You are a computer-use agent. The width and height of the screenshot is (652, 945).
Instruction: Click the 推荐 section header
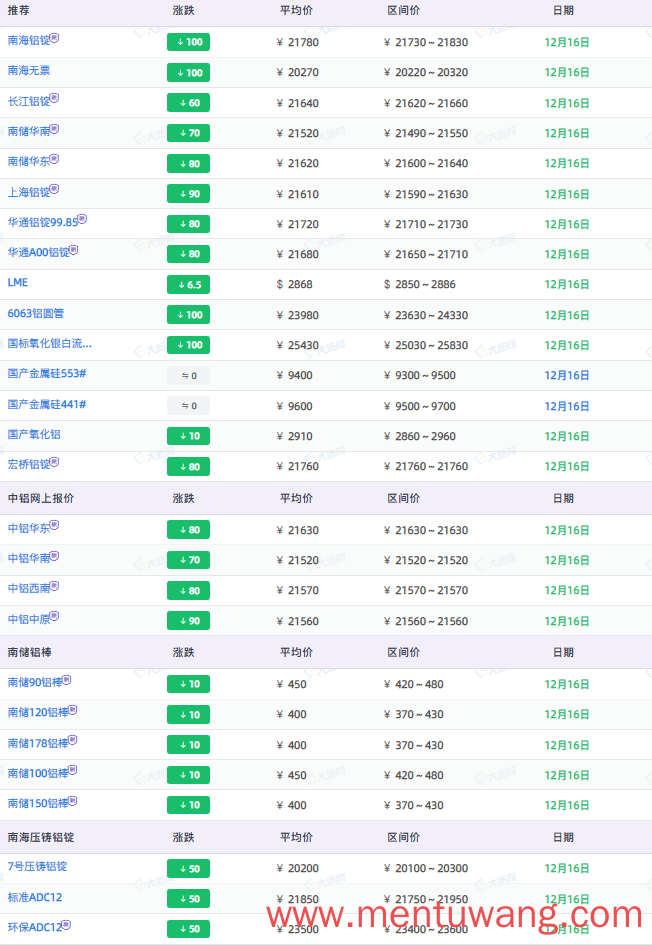pyautogui.click(x=19, y=11)
